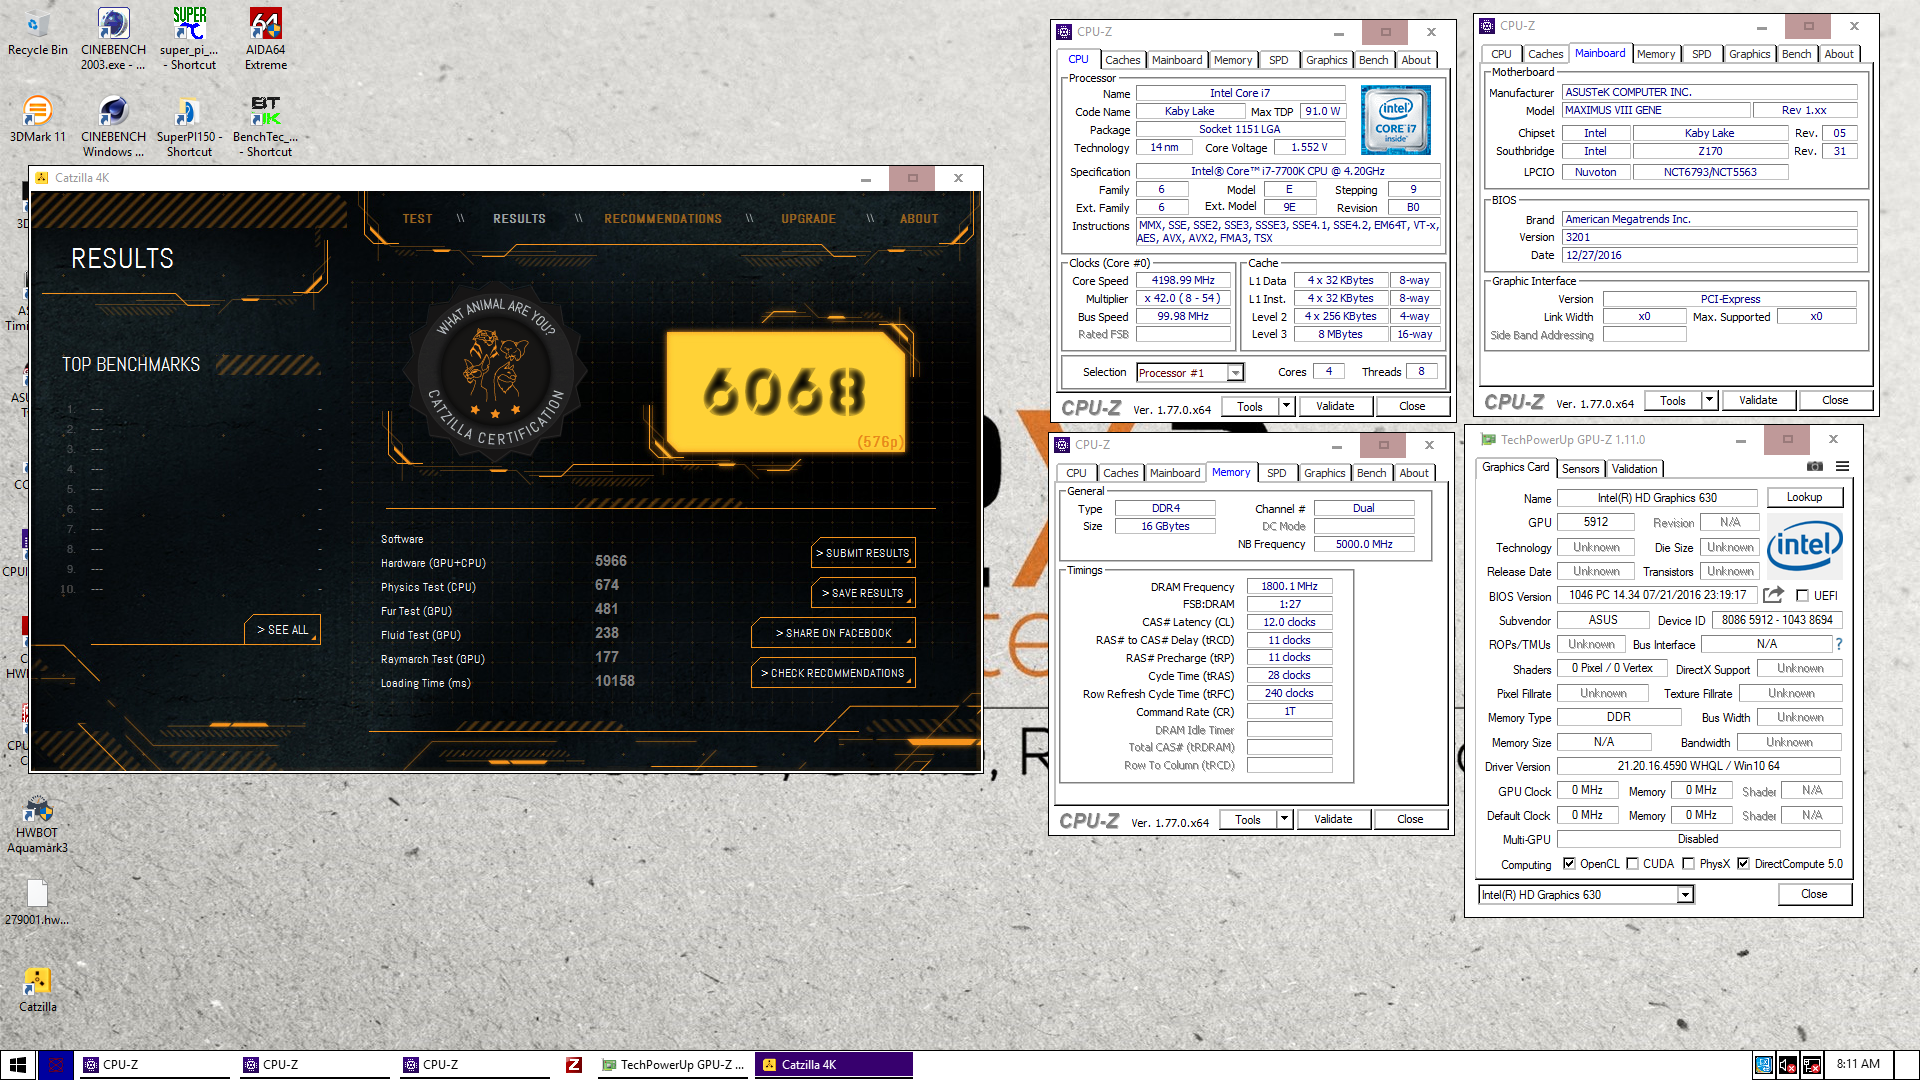Launch CINEBENCH Windows desktop icon
1920x1080 pixels.
point(113,125)
